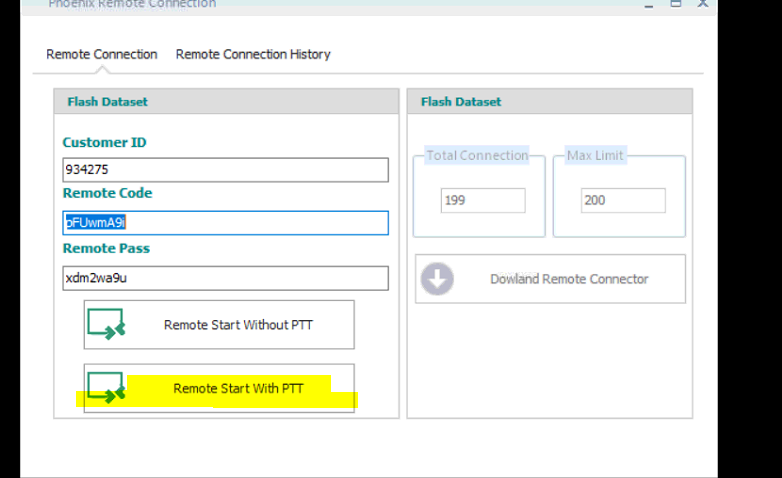Click the download arrow icon
The height and width of the screenshot is (478, 782).
[437, 279]
